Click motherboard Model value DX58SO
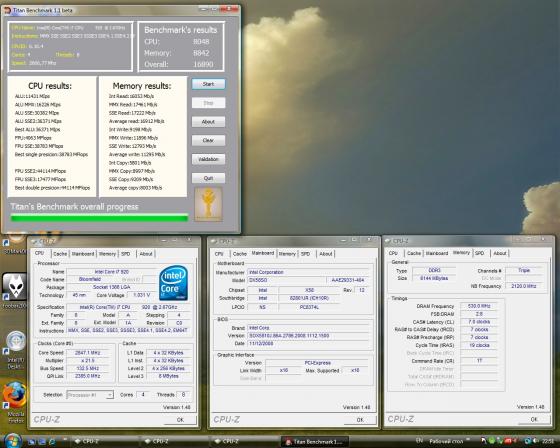This screenshot has height=448, width=560. 286,280
